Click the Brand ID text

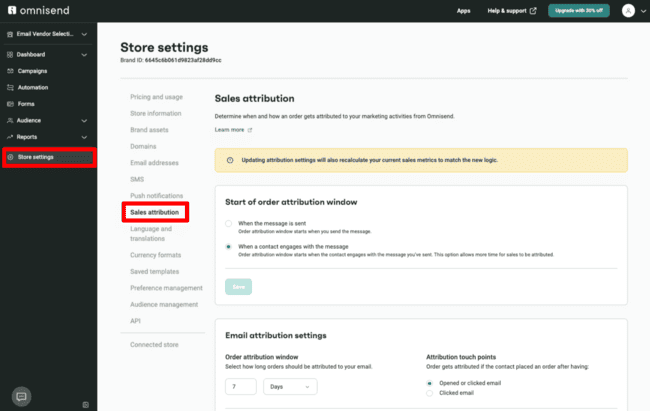click(171, 60)
